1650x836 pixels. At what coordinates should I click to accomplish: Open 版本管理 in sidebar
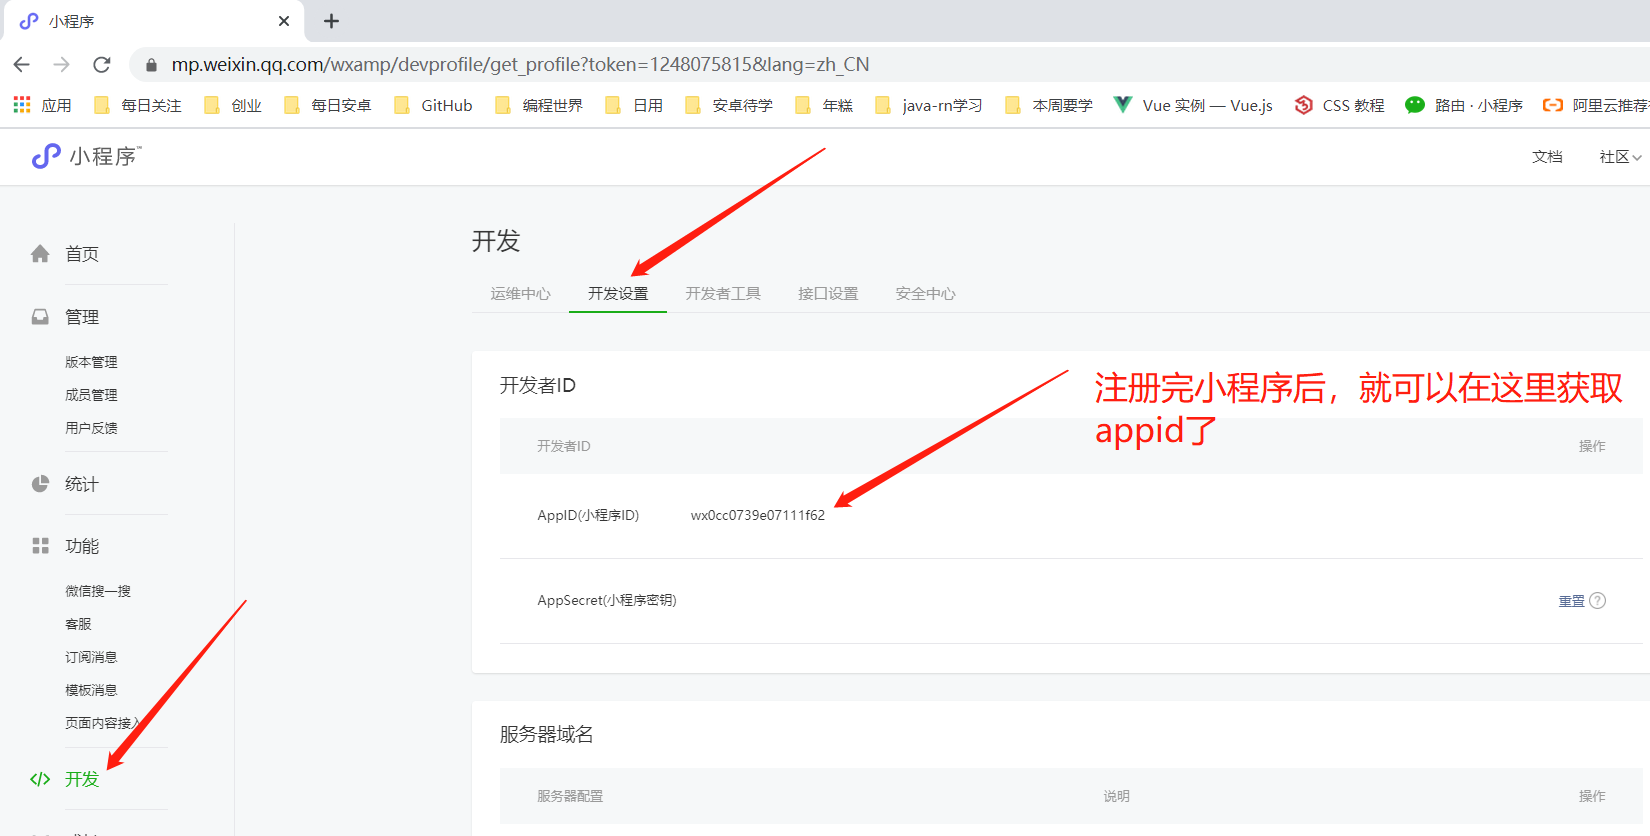[x=91, y=362]
